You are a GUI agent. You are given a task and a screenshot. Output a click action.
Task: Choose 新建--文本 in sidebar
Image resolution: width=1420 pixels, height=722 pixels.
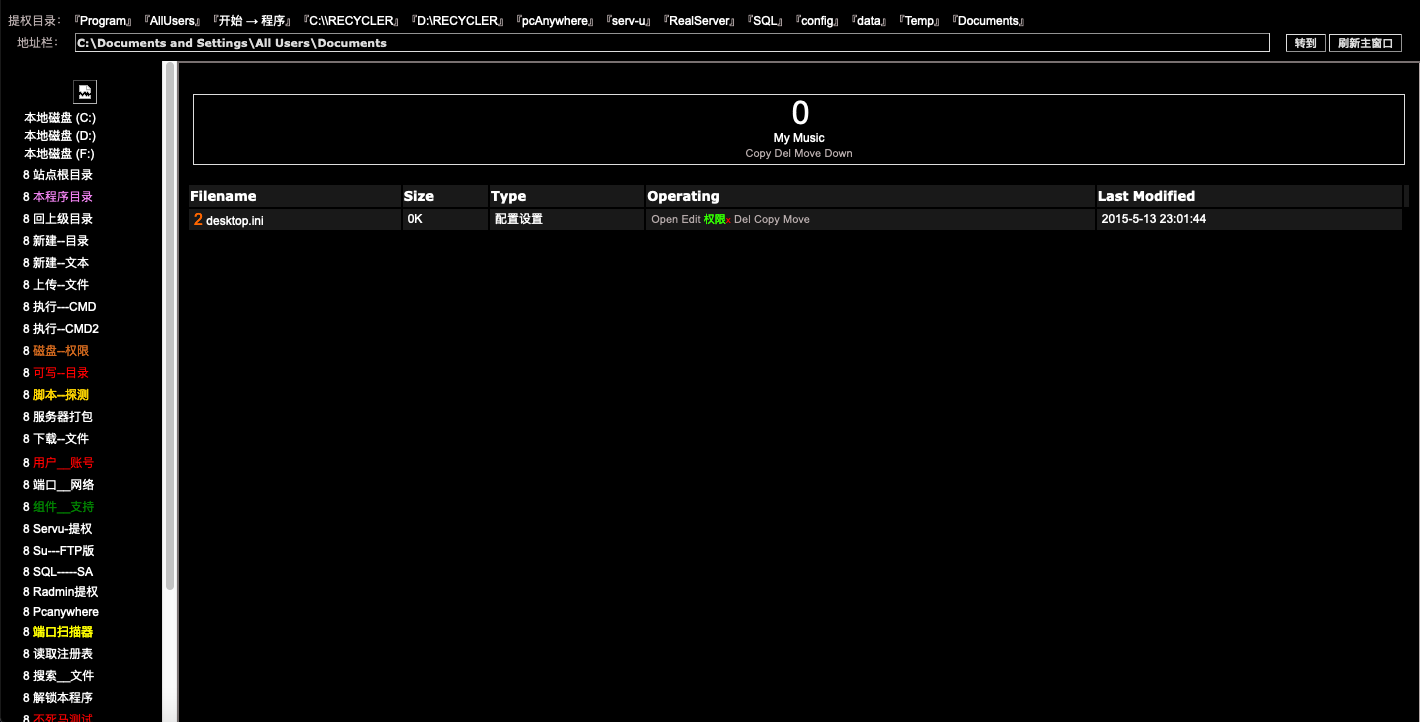pyautogui.click(x=61, y=263)
